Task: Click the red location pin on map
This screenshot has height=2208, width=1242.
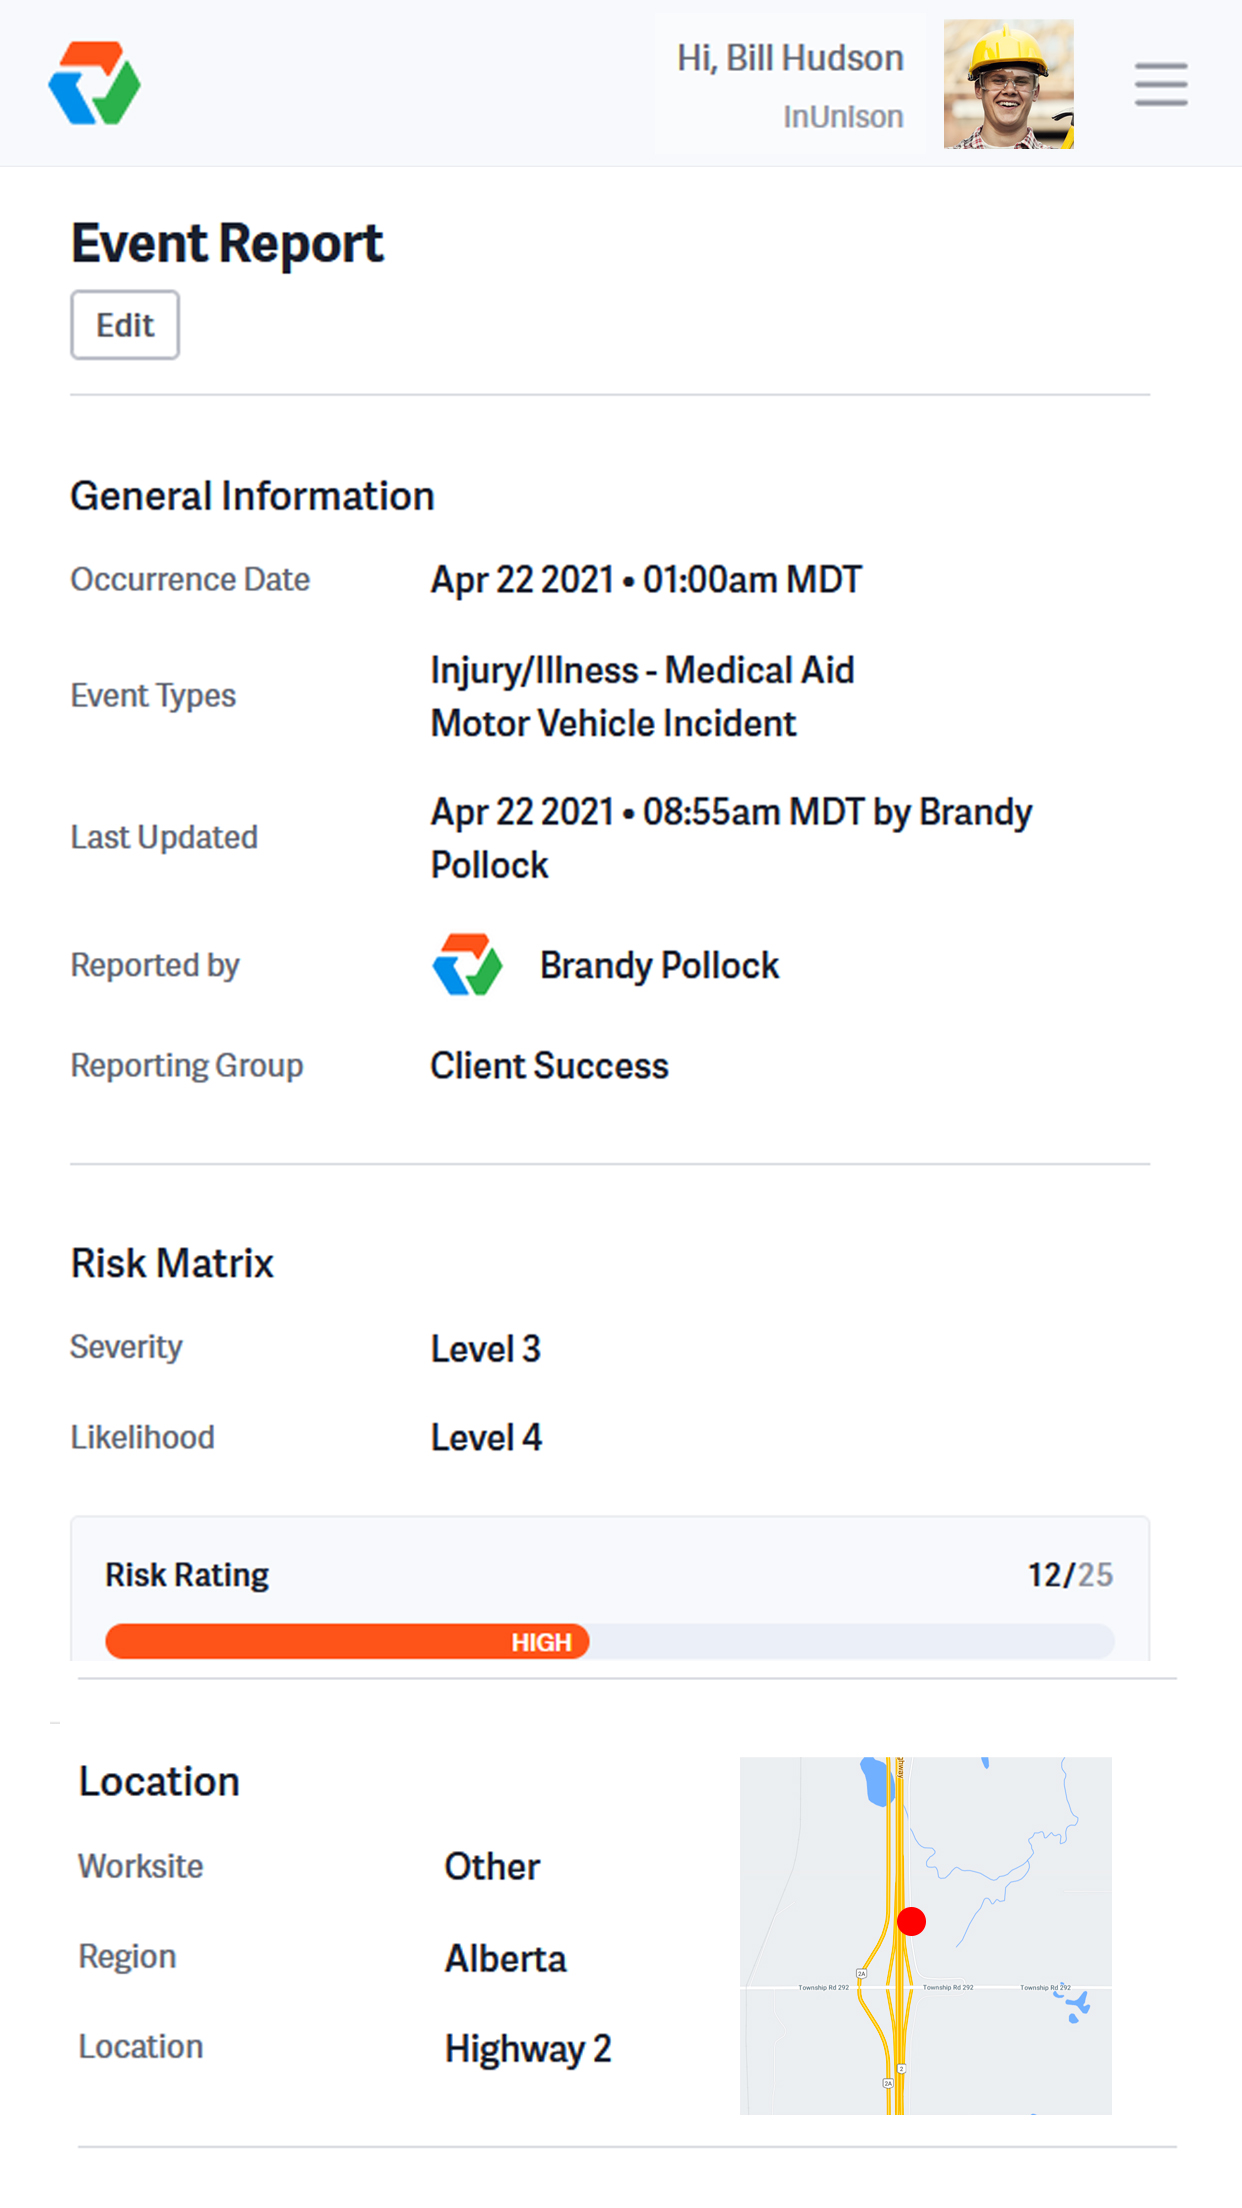Action: point(911,1921)
